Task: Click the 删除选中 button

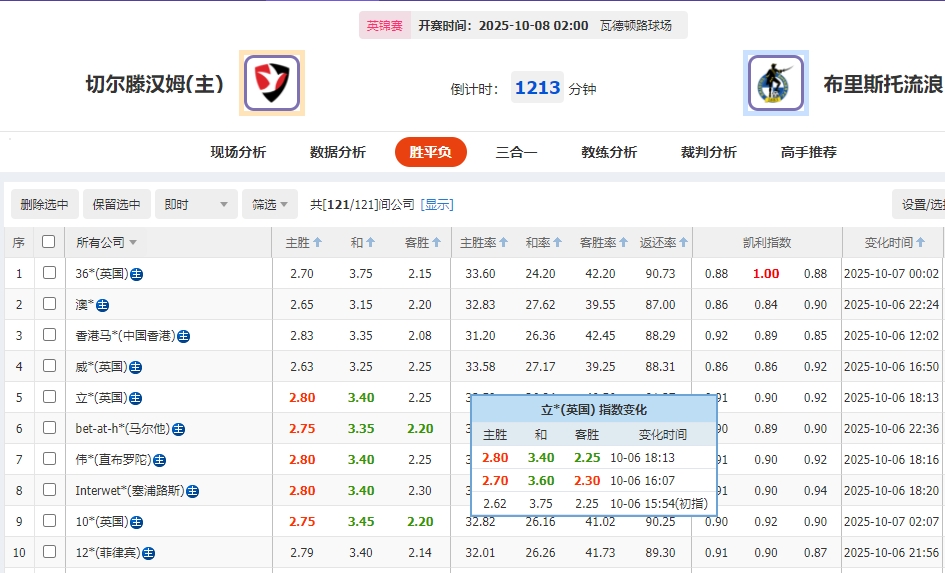Action: pyautogui.click(x=45, y=204)
